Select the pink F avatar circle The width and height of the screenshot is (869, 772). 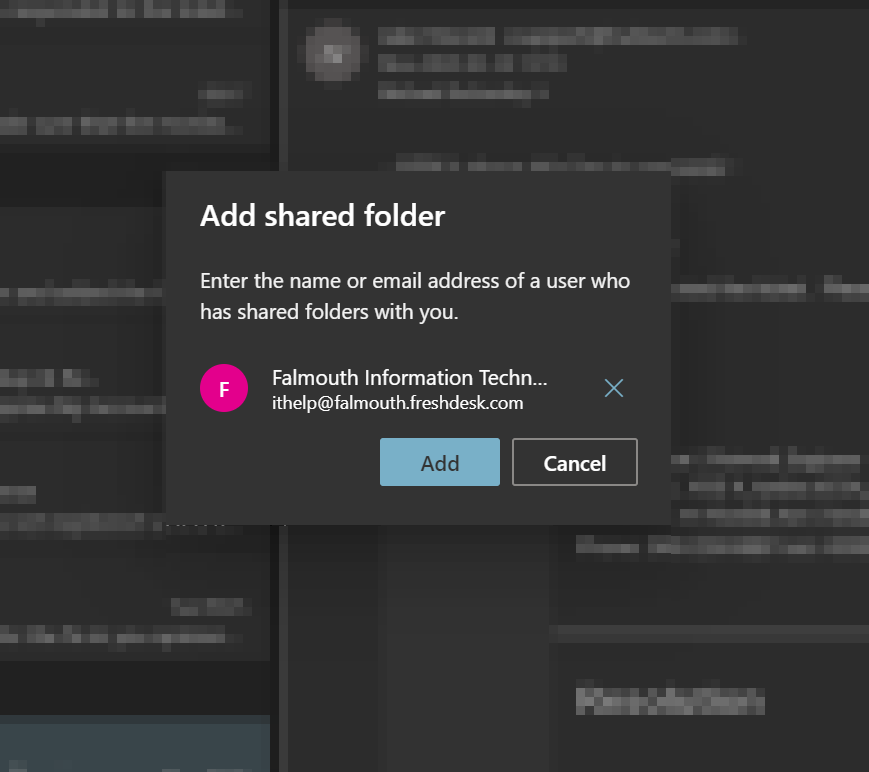[x=224, y=388]
